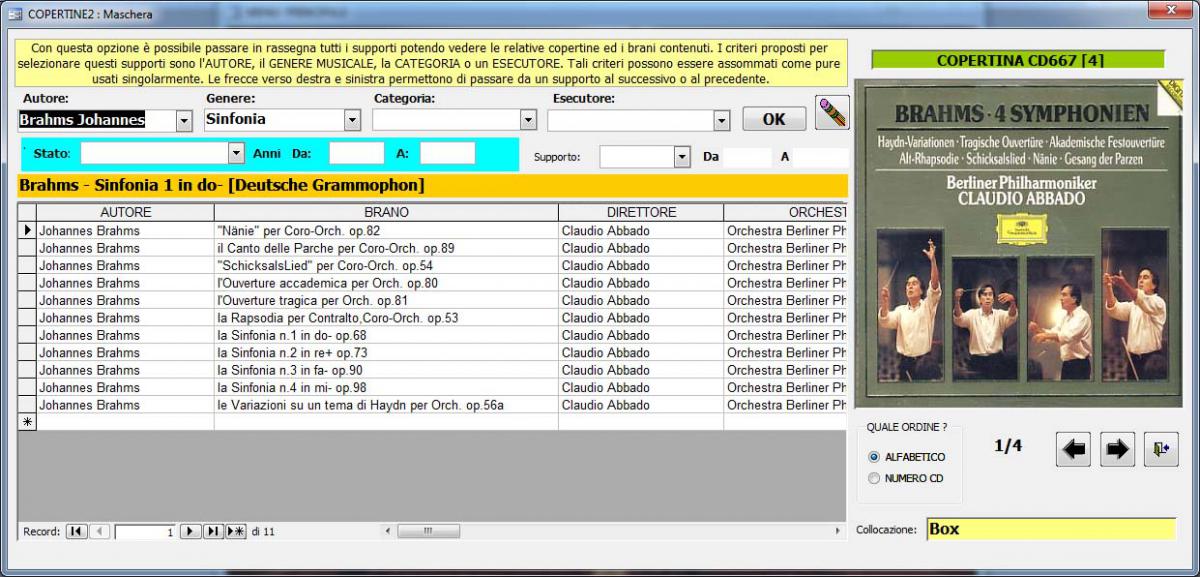Viewport: 1200px width, 577px height.
Task: Click the horizontal scrollbar thumb of table
Action: (428, 531)
